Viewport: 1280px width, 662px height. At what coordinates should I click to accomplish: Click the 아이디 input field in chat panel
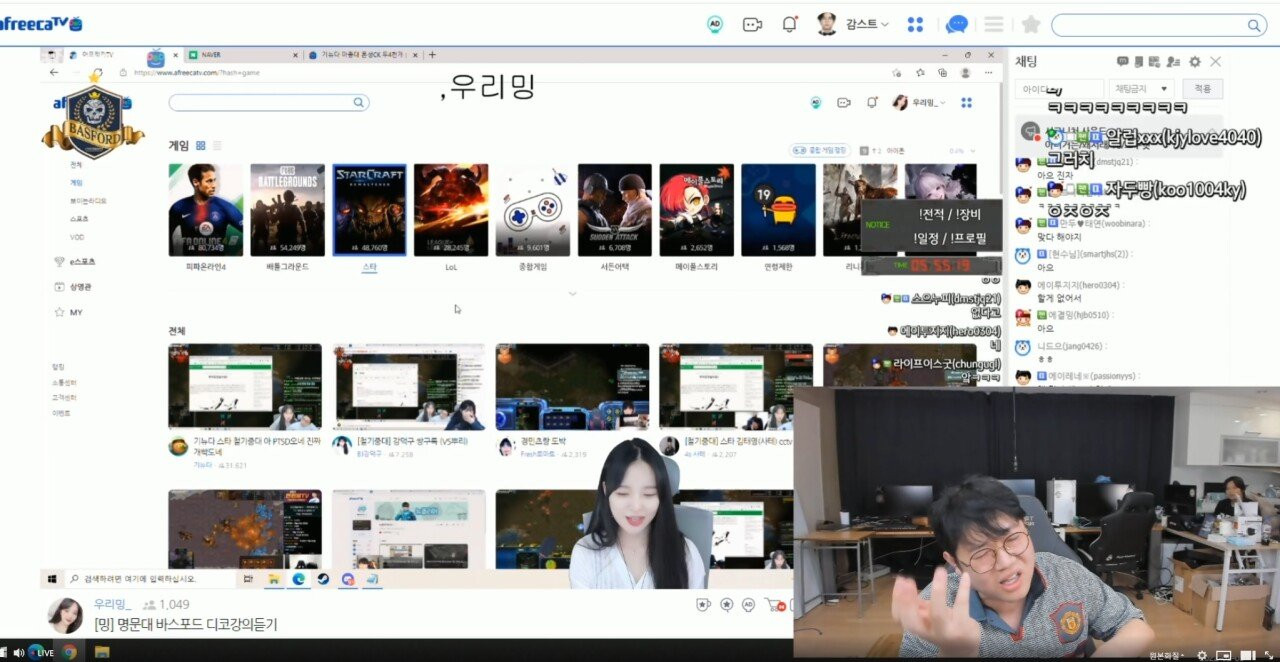(x=1060, y=89)
